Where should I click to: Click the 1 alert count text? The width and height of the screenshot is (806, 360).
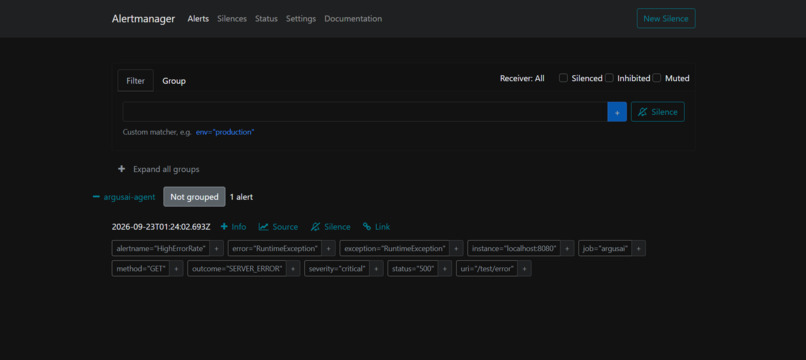point(241,197)
